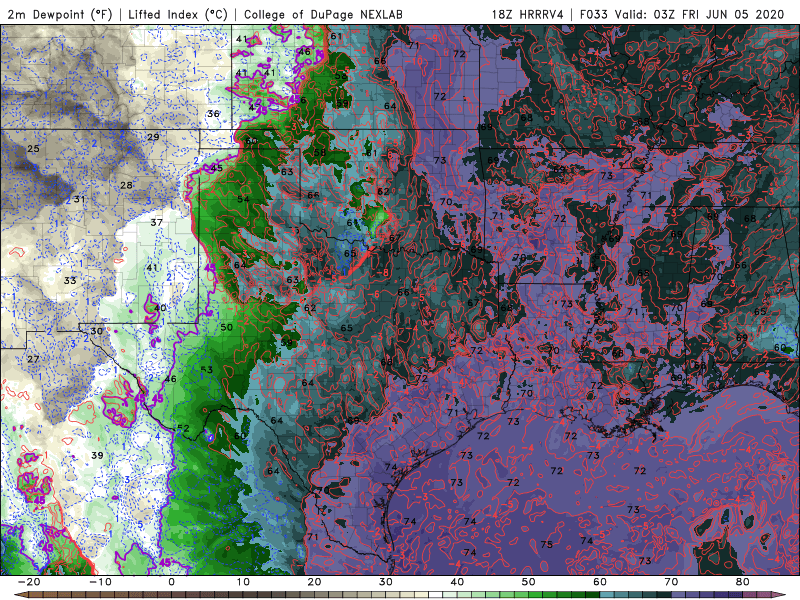Click the -20 label on the color scale
Image resolution: width=800 pixels, height=600 pixels.
(29, 582)
